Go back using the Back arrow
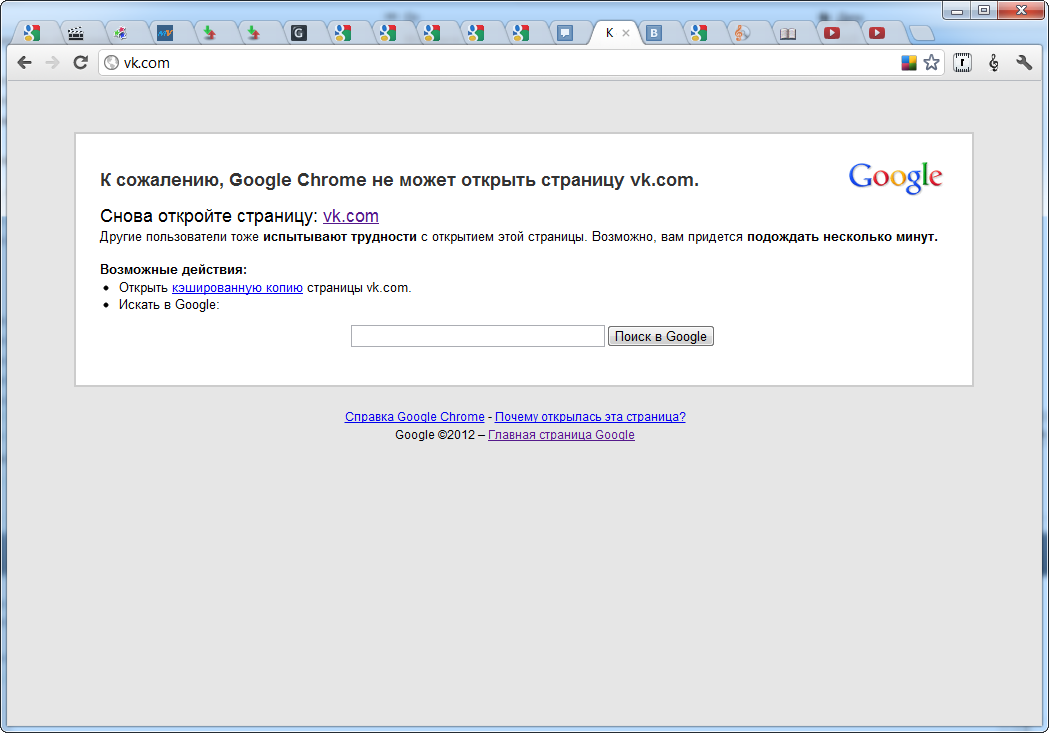Image resolution: width=1049 pixels, height=733 pixels. coord(25,62)
